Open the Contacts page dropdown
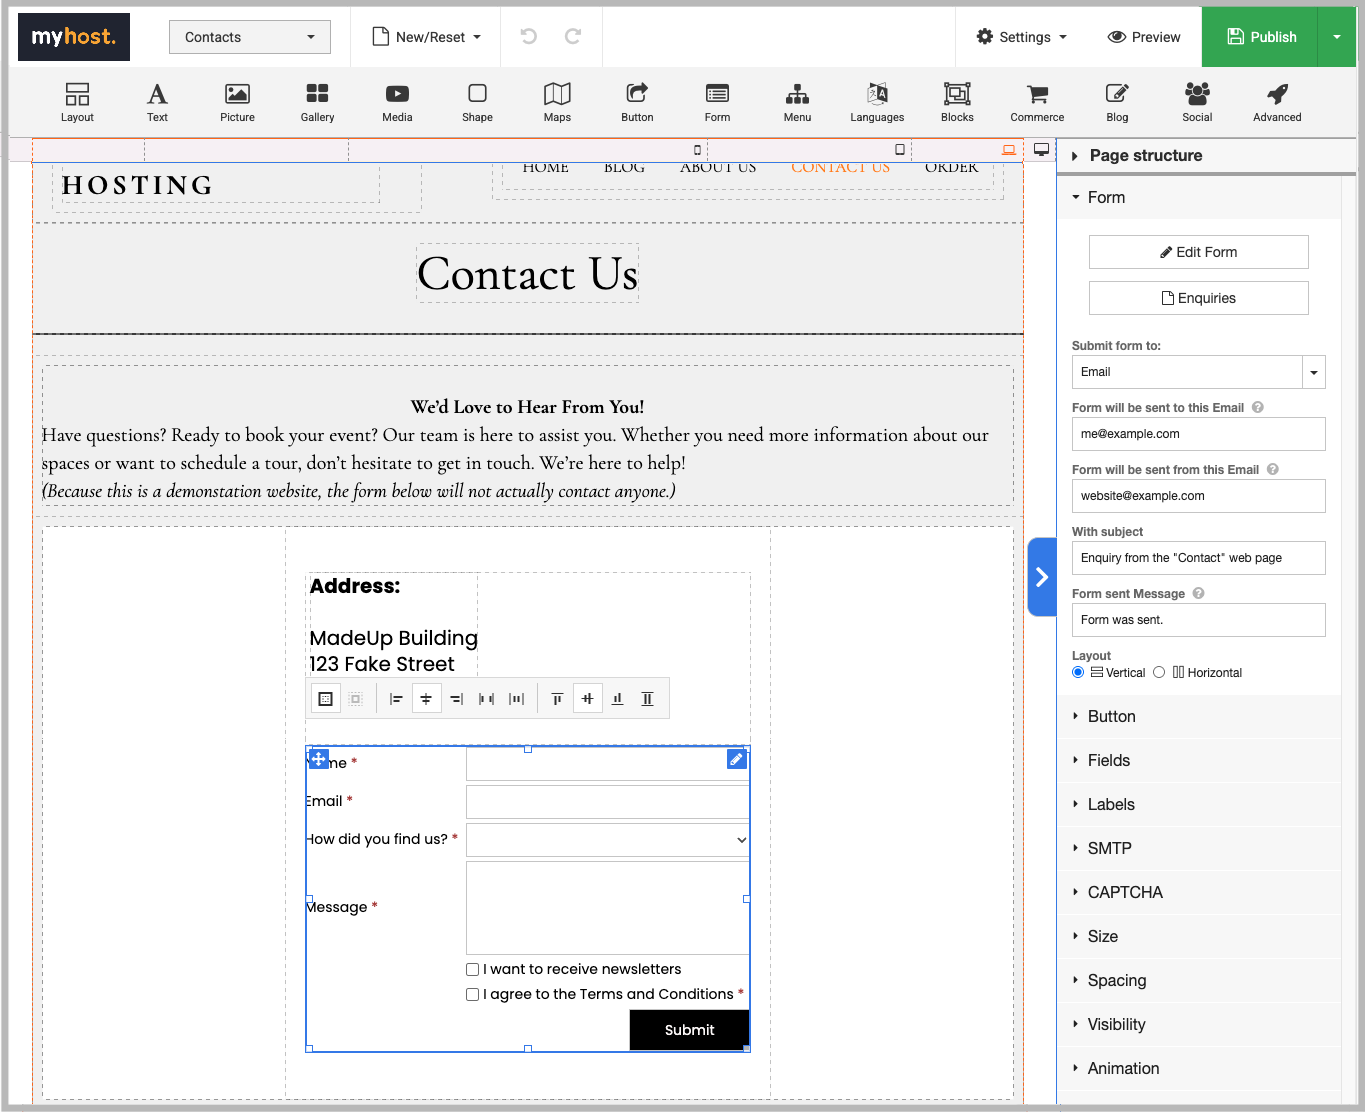The width and height of the screenshot is (1365, 1112). [x=249, y=37]
